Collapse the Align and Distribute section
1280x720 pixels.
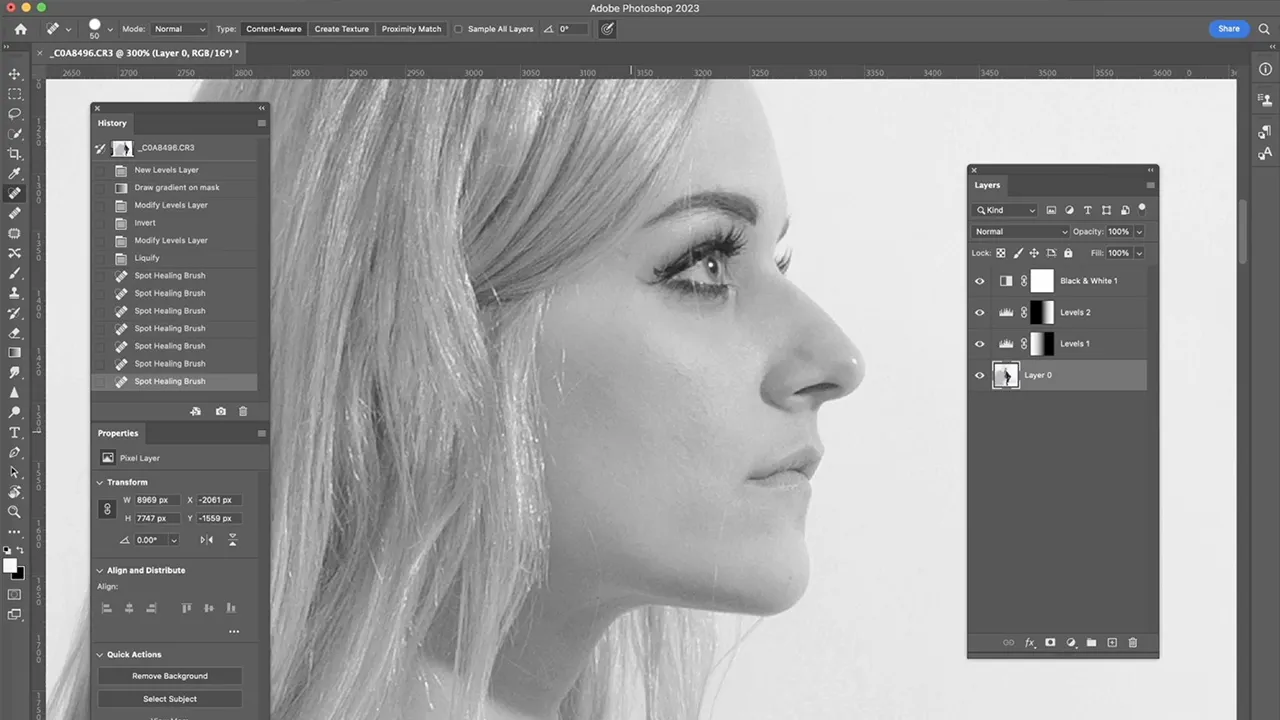100,570
